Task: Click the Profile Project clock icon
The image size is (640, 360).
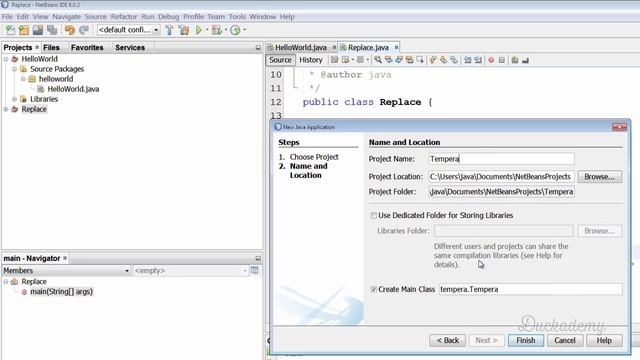Action: pyautogui.click(x=235, y=30)
